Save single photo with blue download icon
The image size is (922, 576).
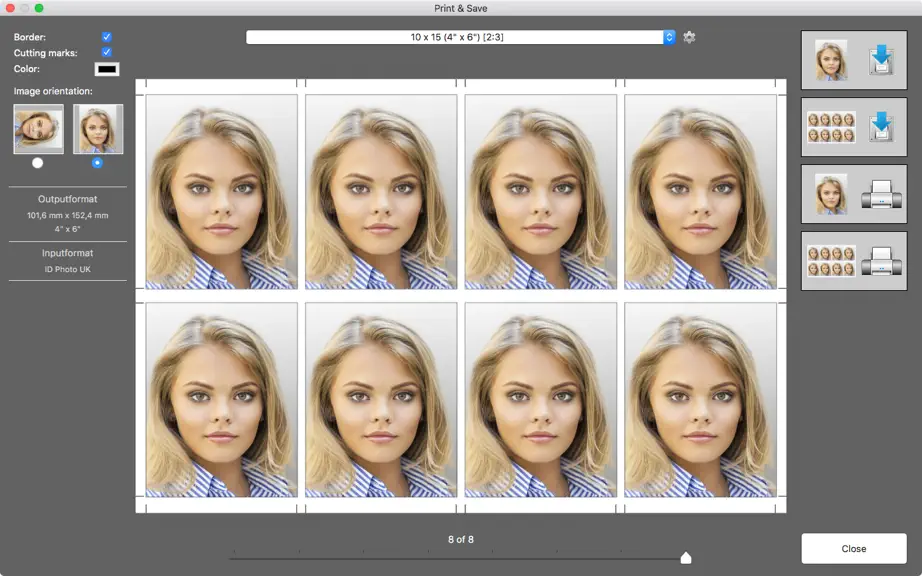click(854, 60)
